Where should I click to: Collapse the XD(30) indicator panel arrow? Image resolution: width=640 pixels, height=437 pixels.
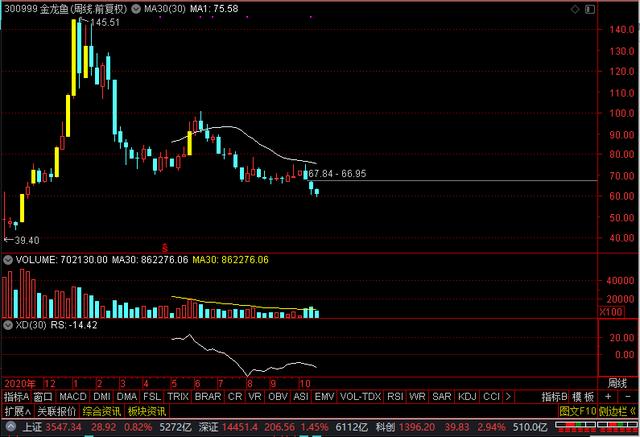point(6,325)
